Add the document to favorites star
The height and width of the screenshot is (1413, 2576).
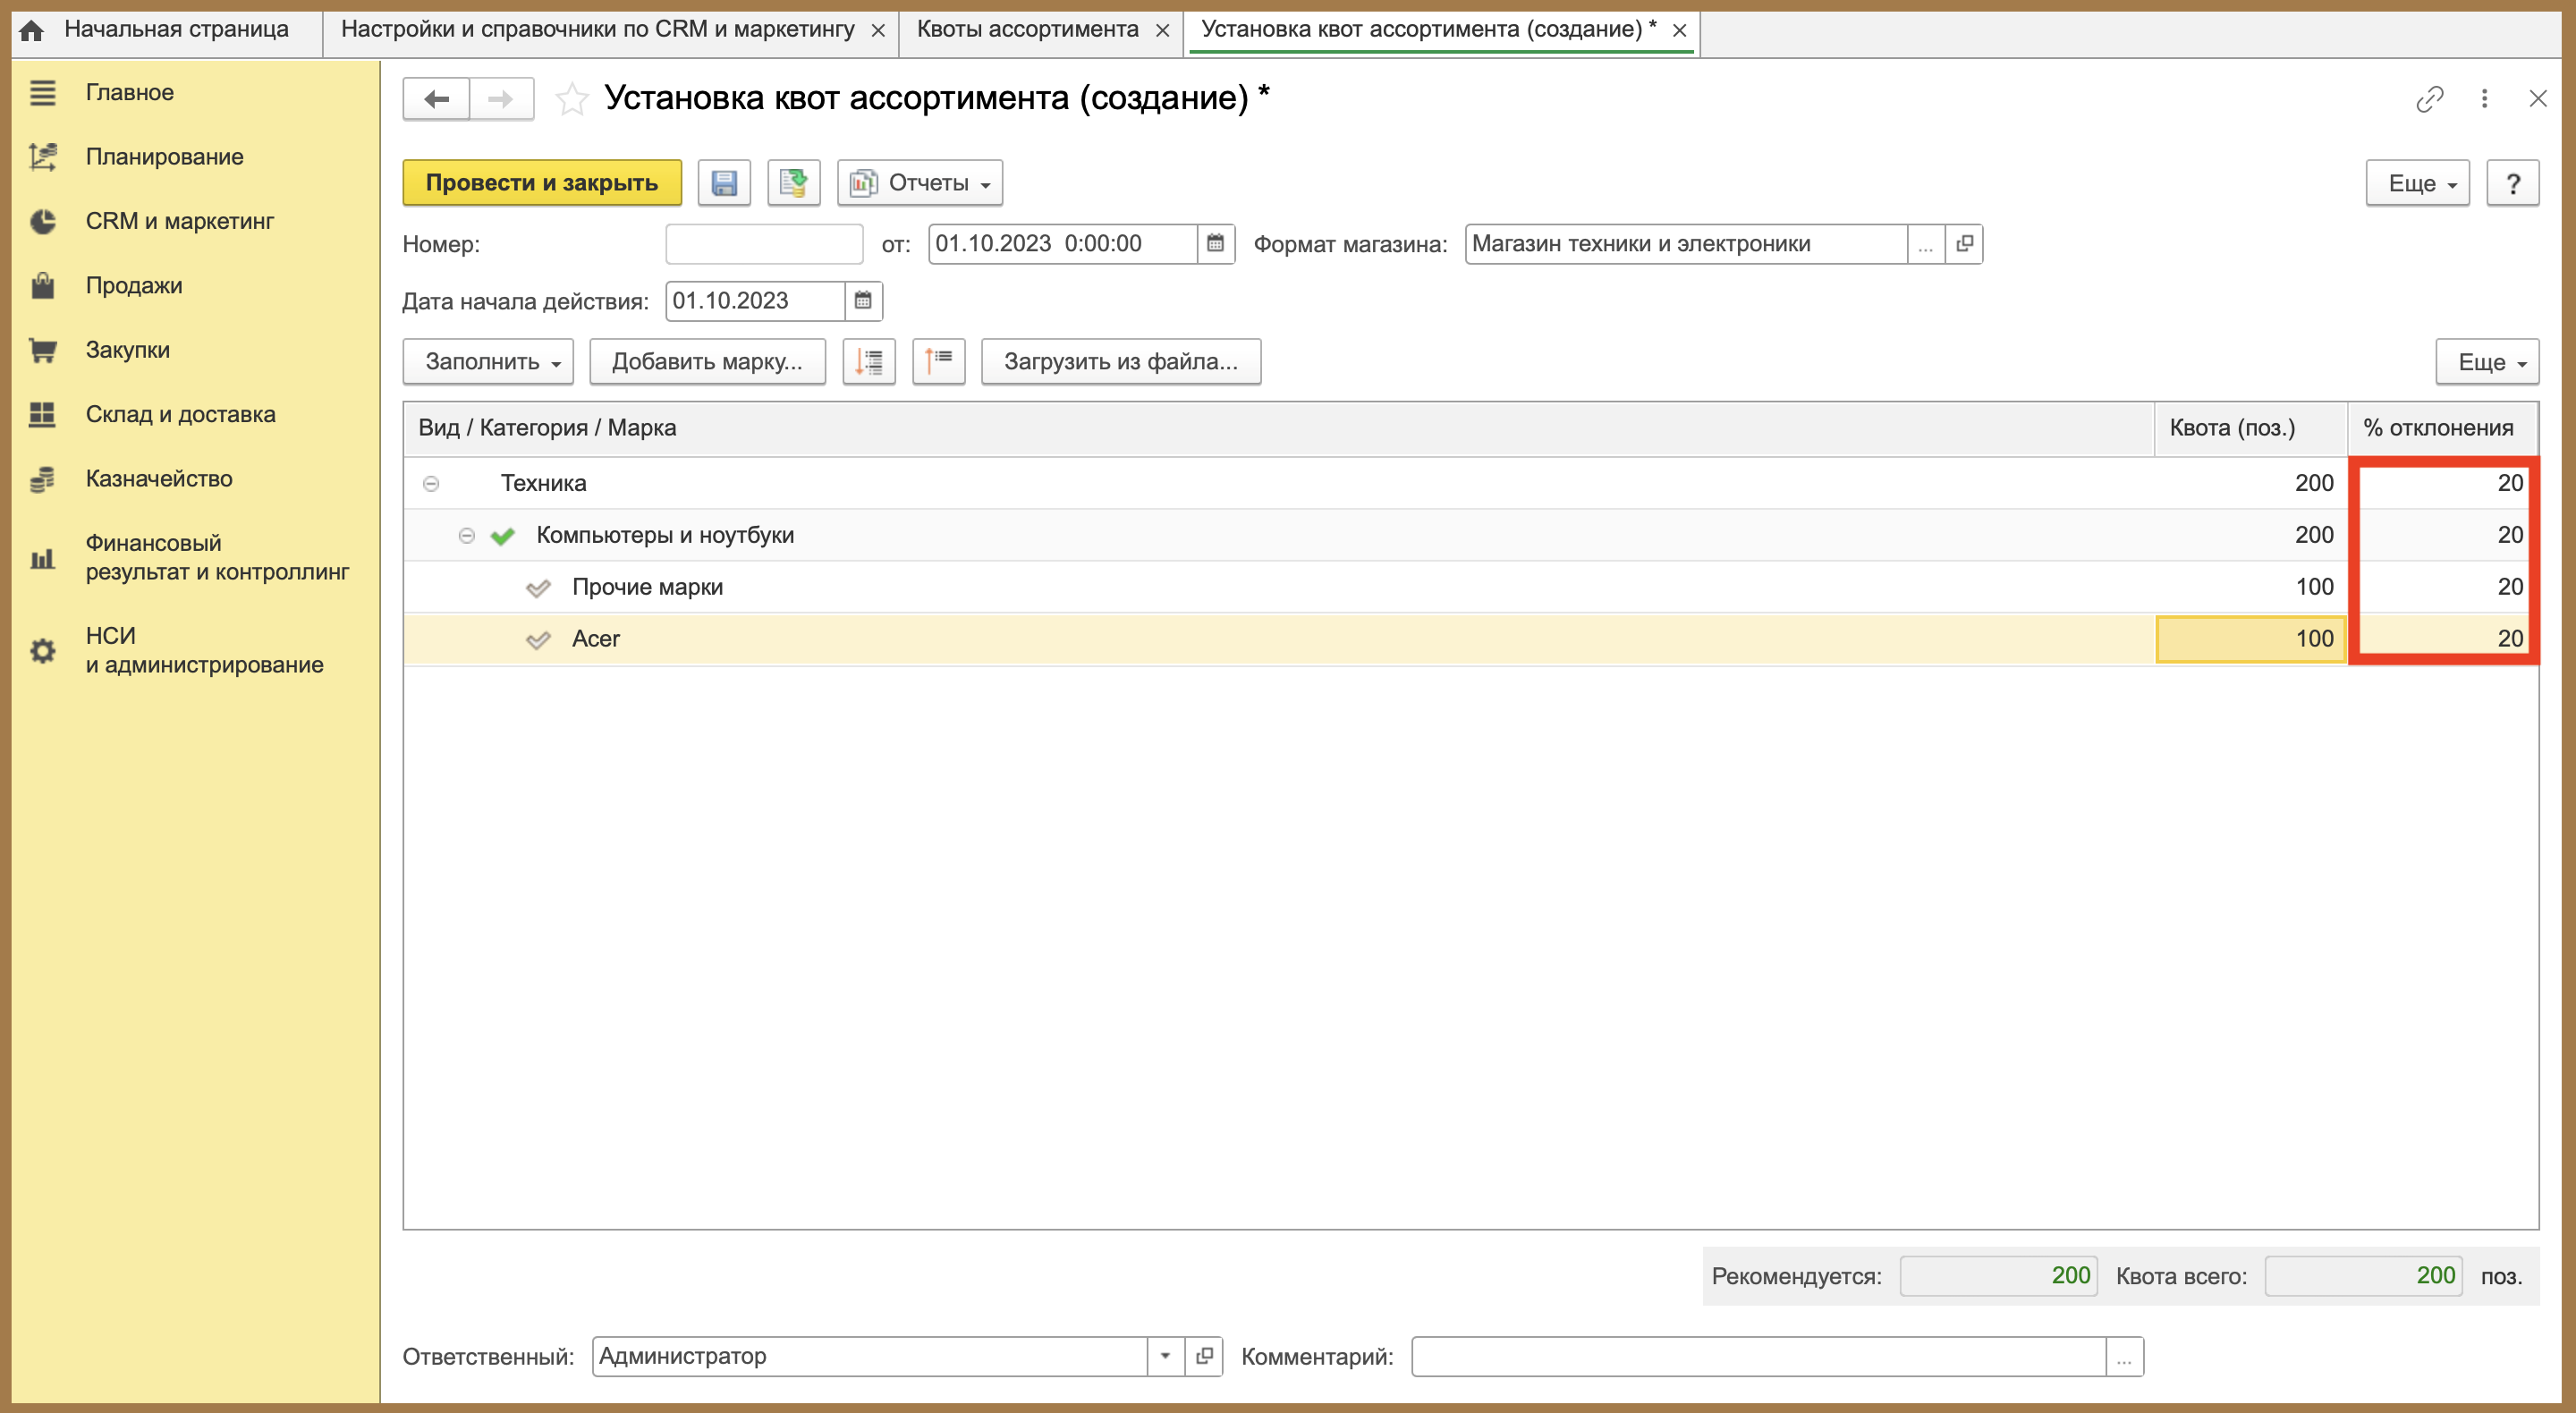[572, 99]
